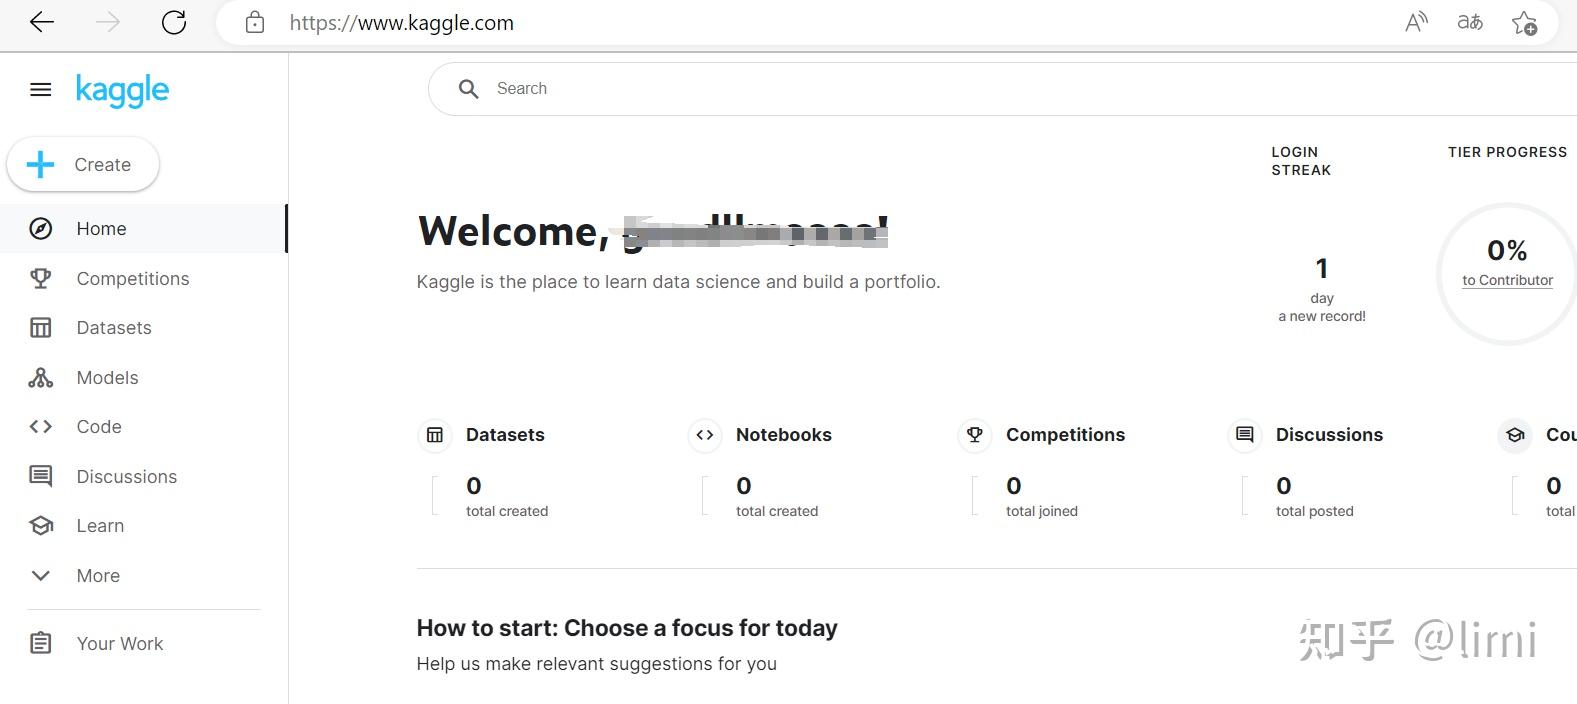The image size is (1577, 704).
Task: Click the Your Work document icon
Action: tap(40, 643)
